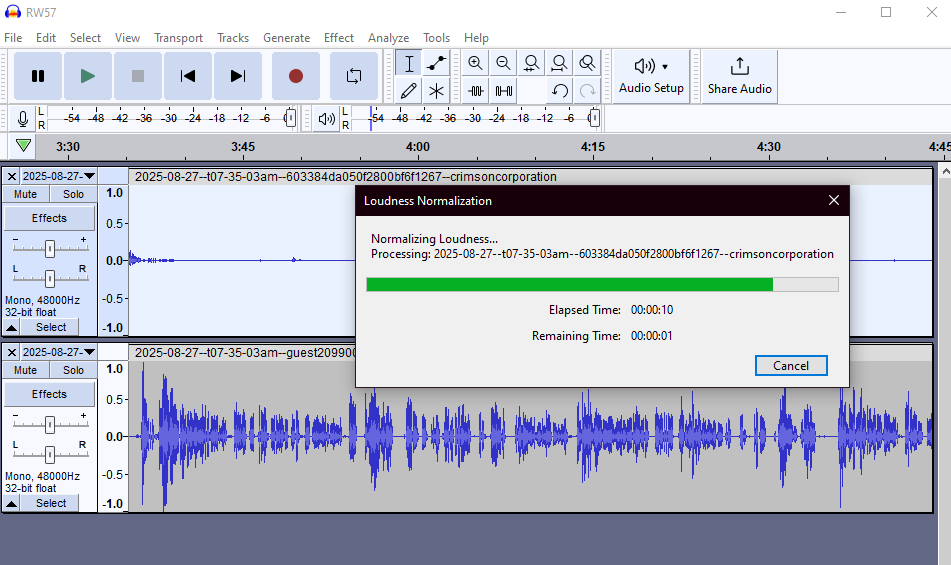
Task: Click the Zoom In magnifier icon
Action: 476,63
